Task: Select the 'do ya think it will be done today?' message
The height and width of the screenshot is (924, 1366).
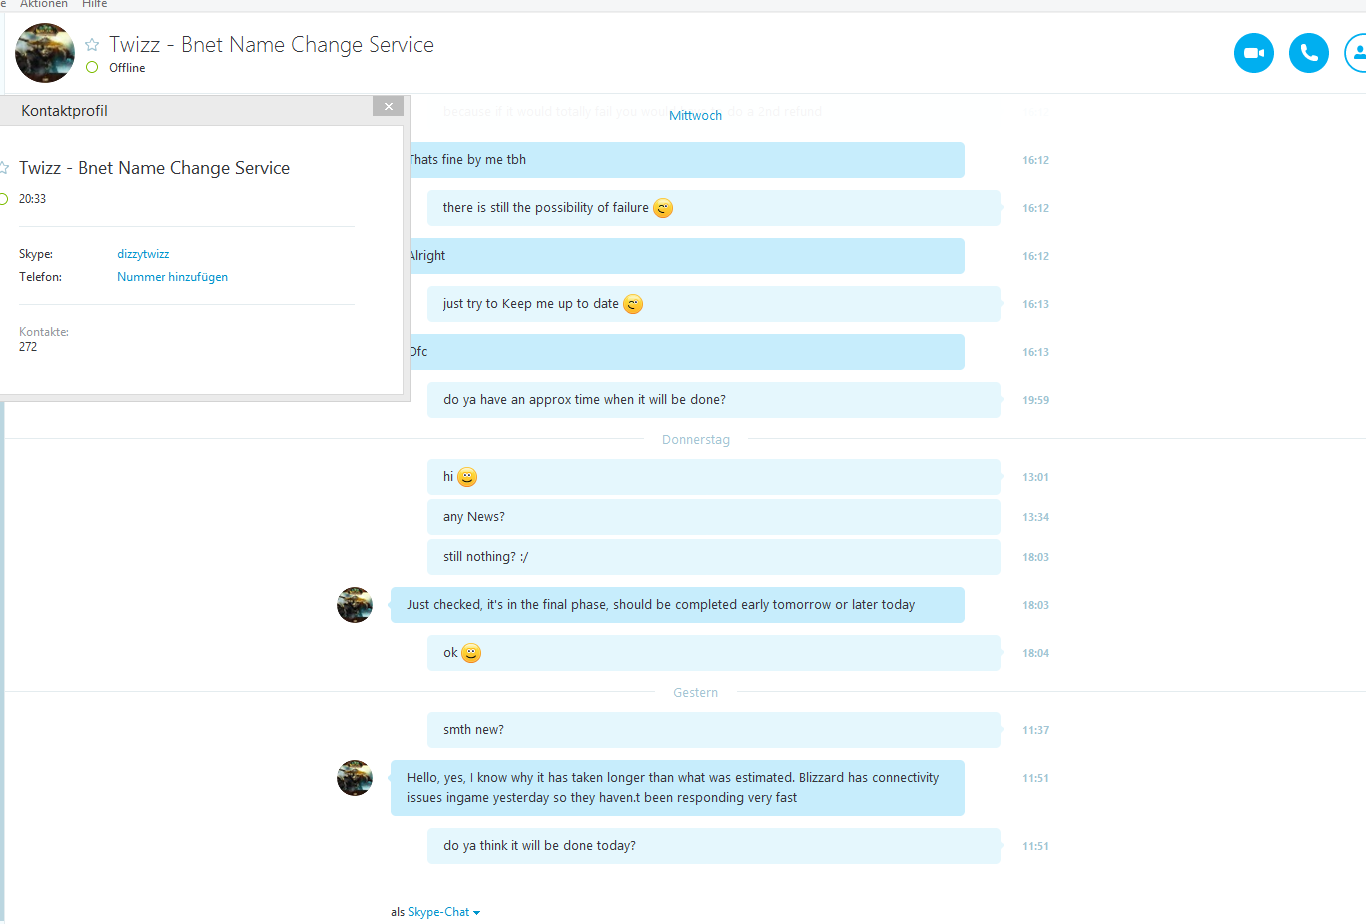Action: [x=714, y=846]
